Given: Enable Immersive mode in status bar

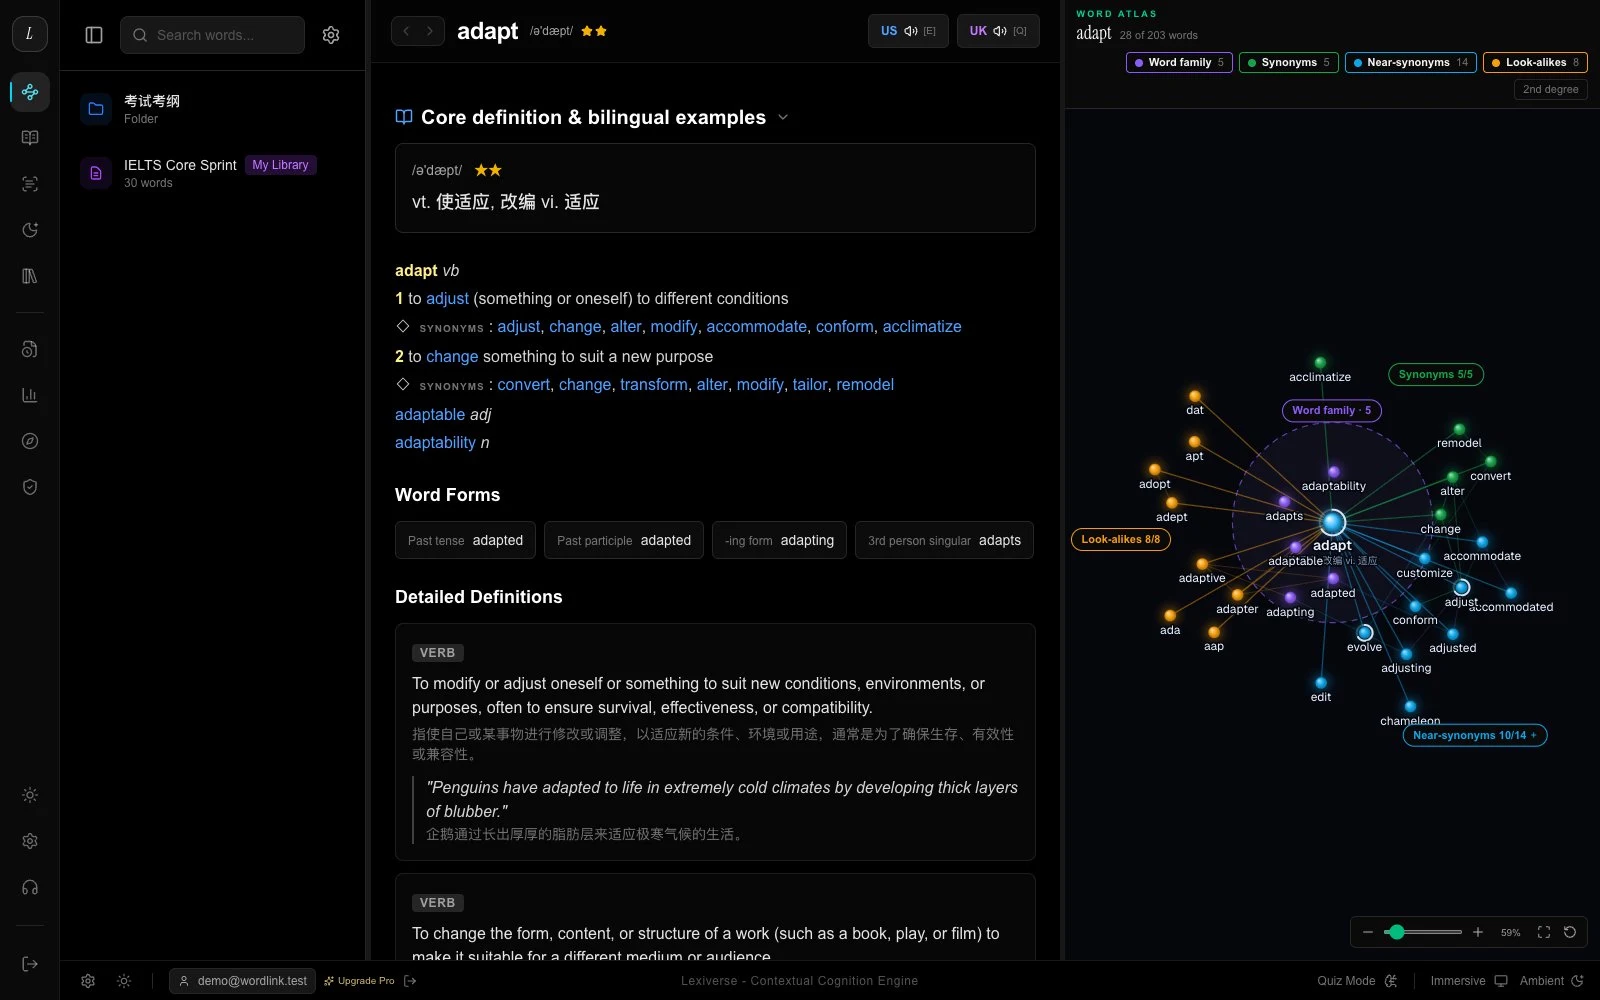Looking at the screenshot, I should click(1468, 981).
